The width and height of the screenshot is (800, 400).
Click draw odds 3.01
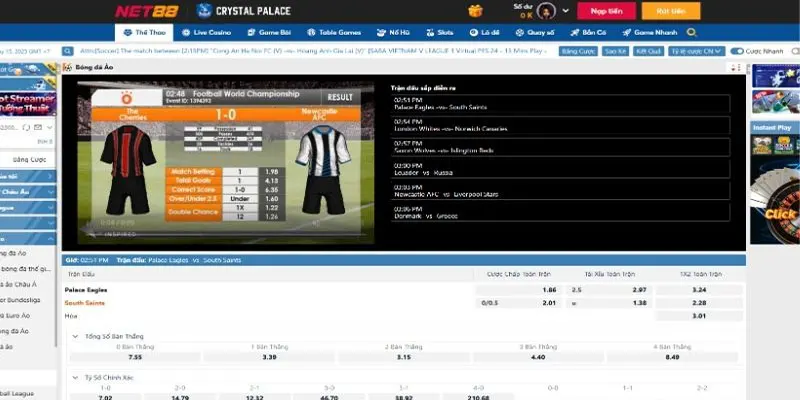point(699,316)
